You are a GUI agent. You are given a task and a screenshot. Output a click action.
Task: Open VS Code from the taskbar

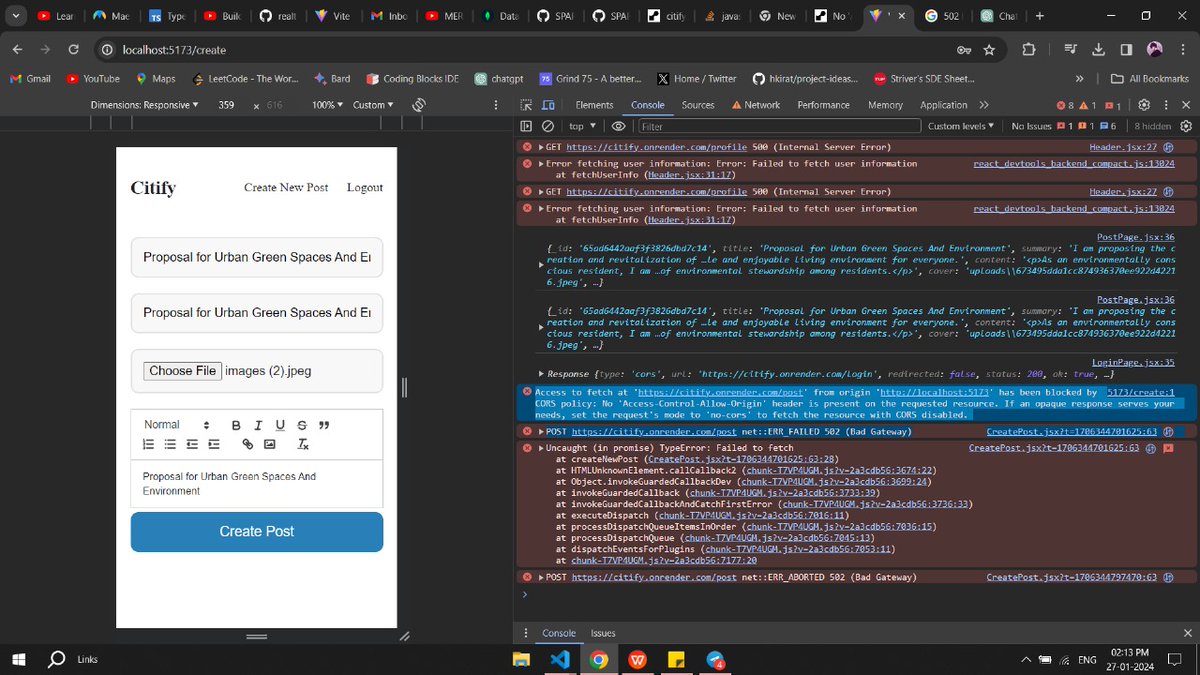click(x=560, y=659)
